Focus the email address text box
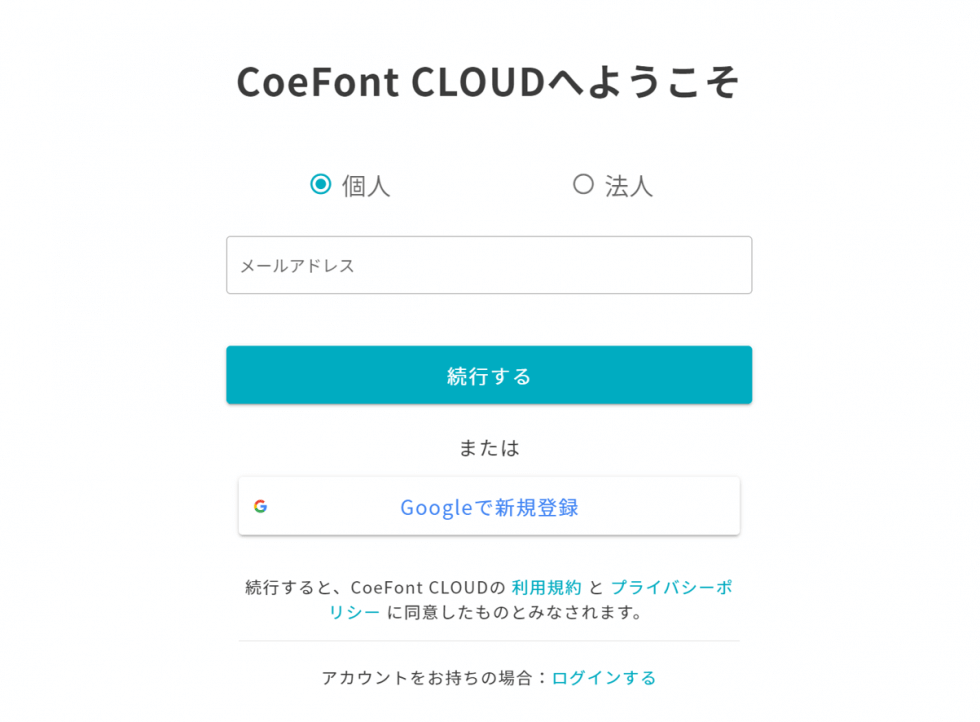980x722 pixels. pos(489,265)
